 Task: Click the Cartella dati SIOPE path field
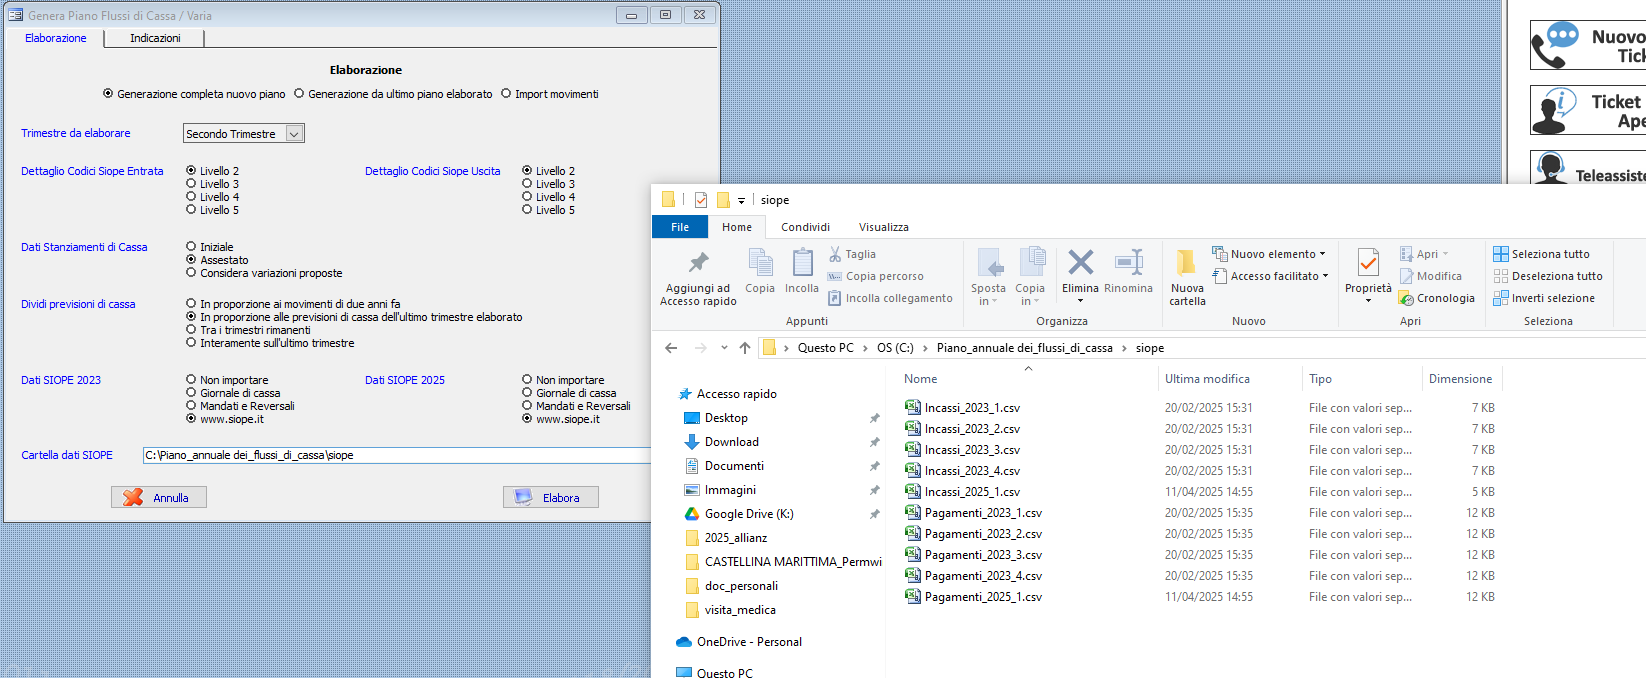[x=400, y=455]
